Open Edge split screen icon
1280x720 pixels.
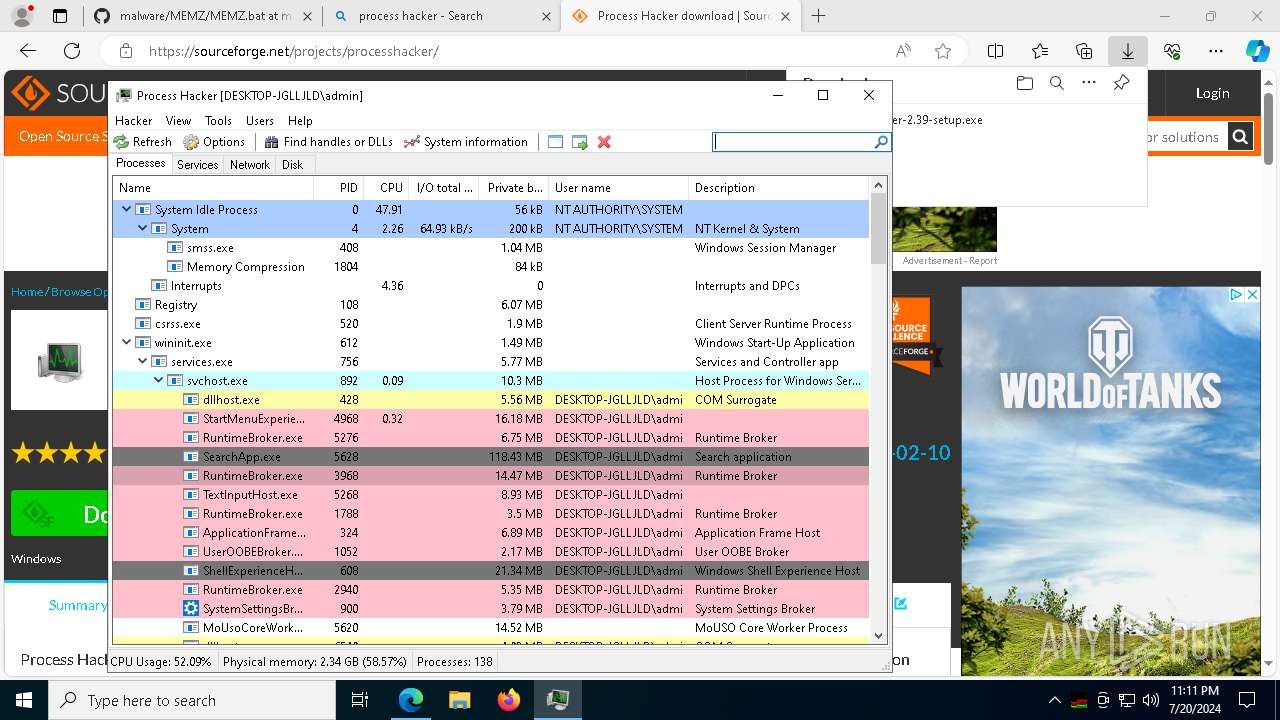pos(996,51)
